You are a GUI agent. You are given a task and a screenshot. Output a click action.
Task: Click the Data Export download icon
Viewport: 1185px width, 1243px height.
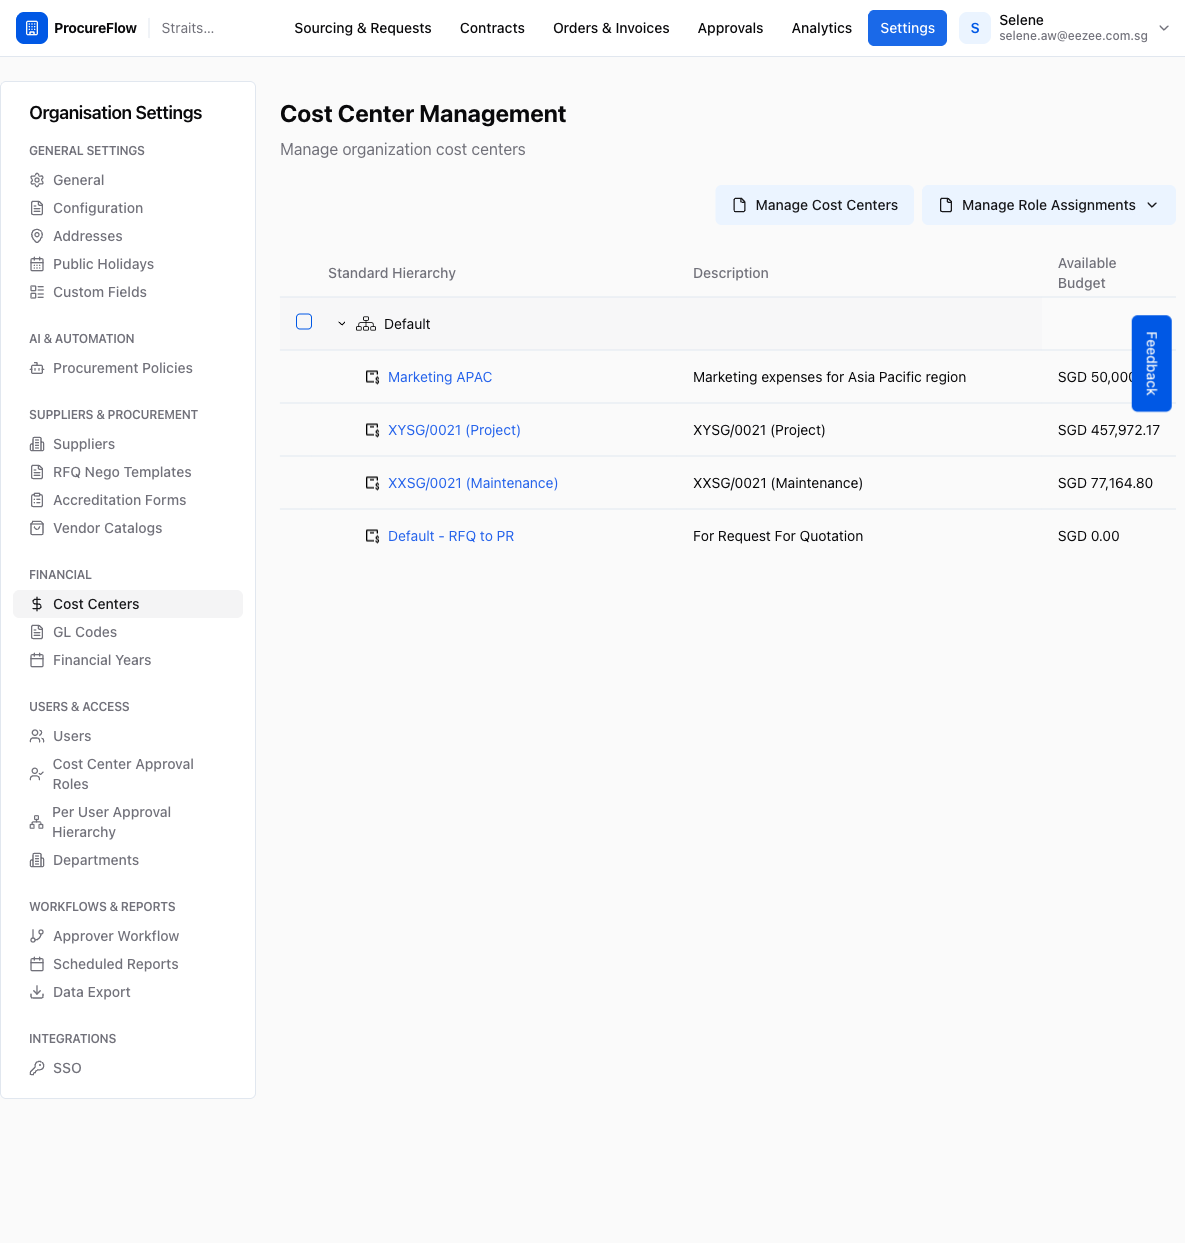click(37, 992)
